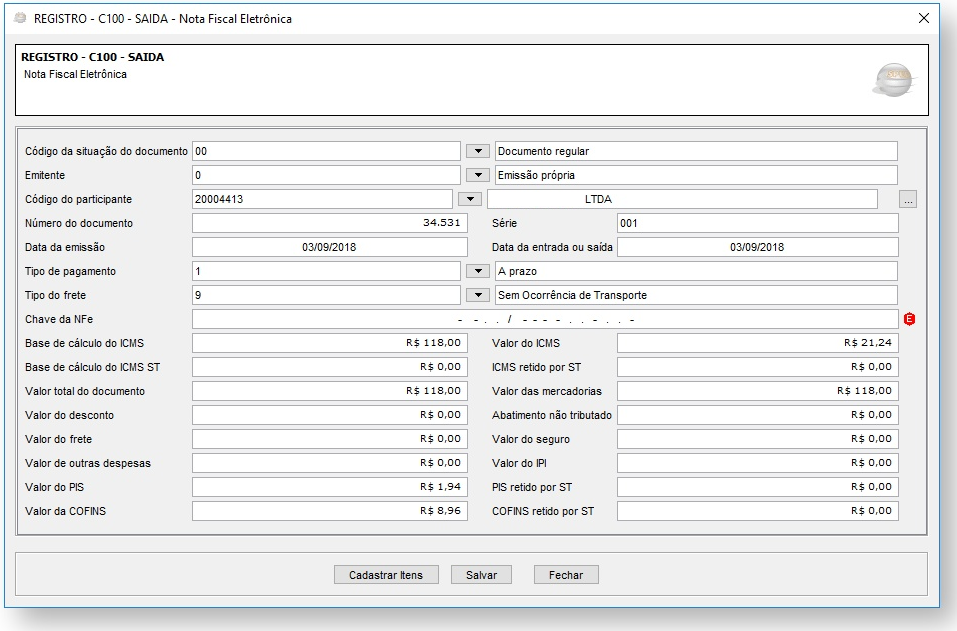Expand the Emitente dropdown arrow
Image resolution: width=957 pixels, height=631 pixels.
click(477, 176)
